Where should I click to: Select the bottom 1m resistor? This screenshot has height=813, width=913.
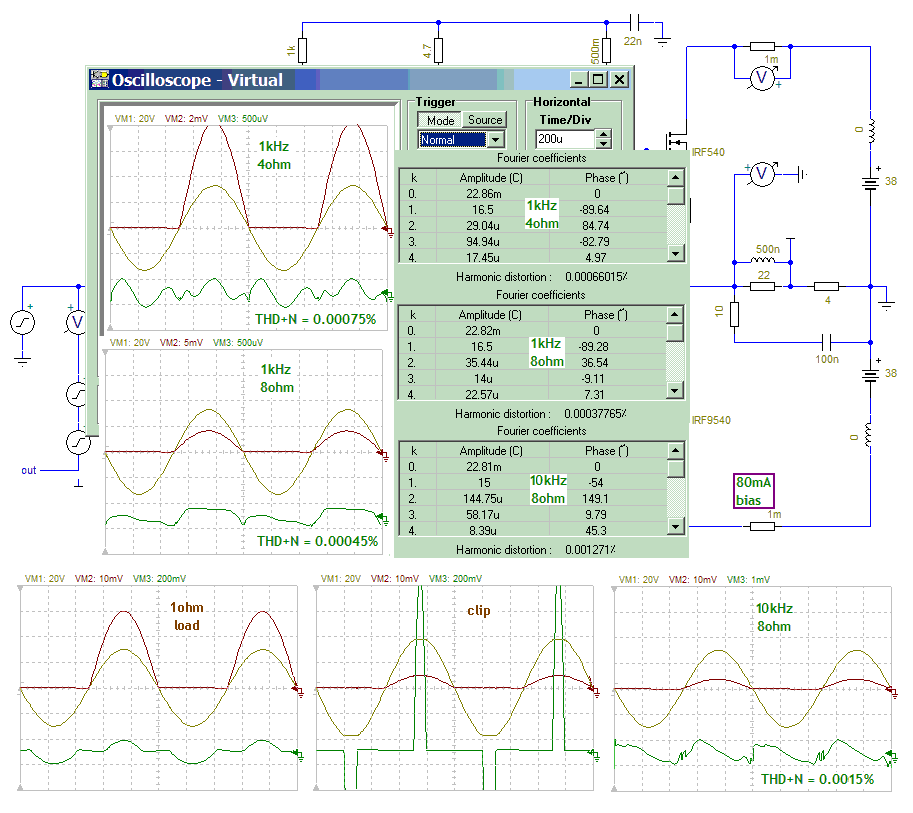click(762, 526)
